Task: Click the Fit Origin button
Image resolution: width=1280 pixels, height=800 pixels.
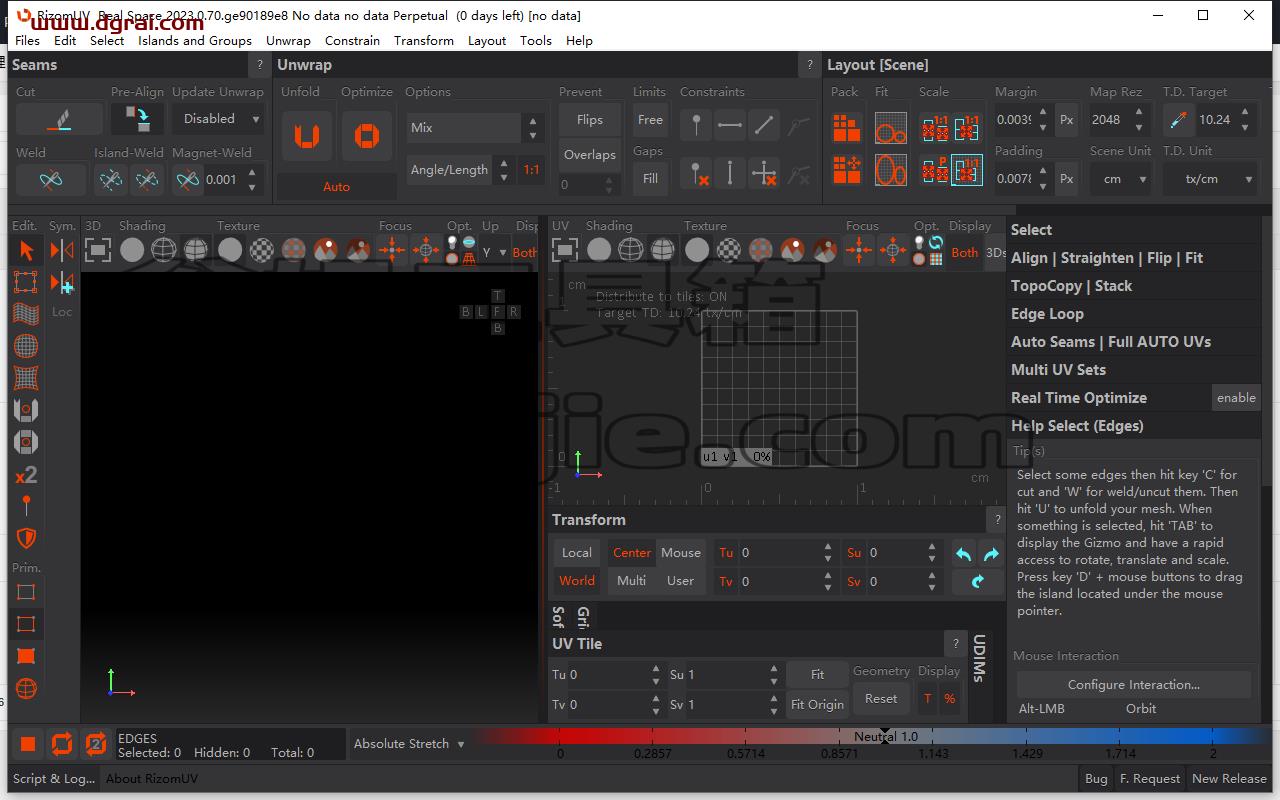Action: pyautogui.click(x=817, y=704)
